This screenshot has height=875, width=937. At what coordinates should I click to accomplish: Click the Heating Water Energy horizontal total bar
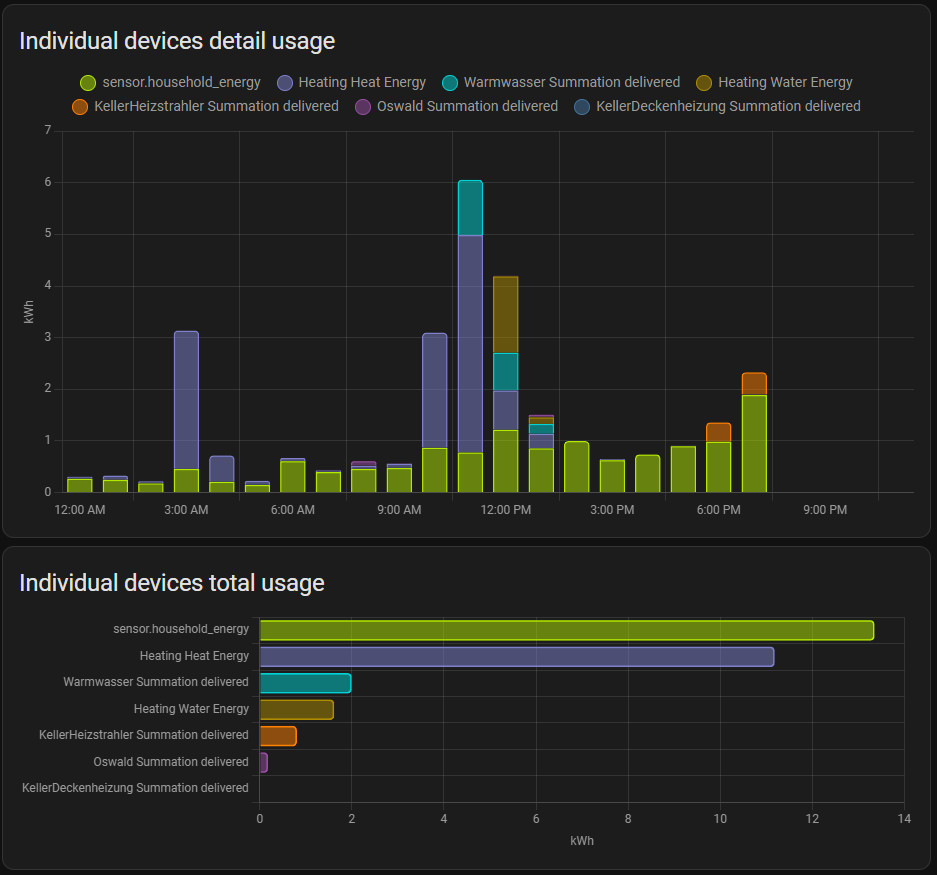click(296, 709)
